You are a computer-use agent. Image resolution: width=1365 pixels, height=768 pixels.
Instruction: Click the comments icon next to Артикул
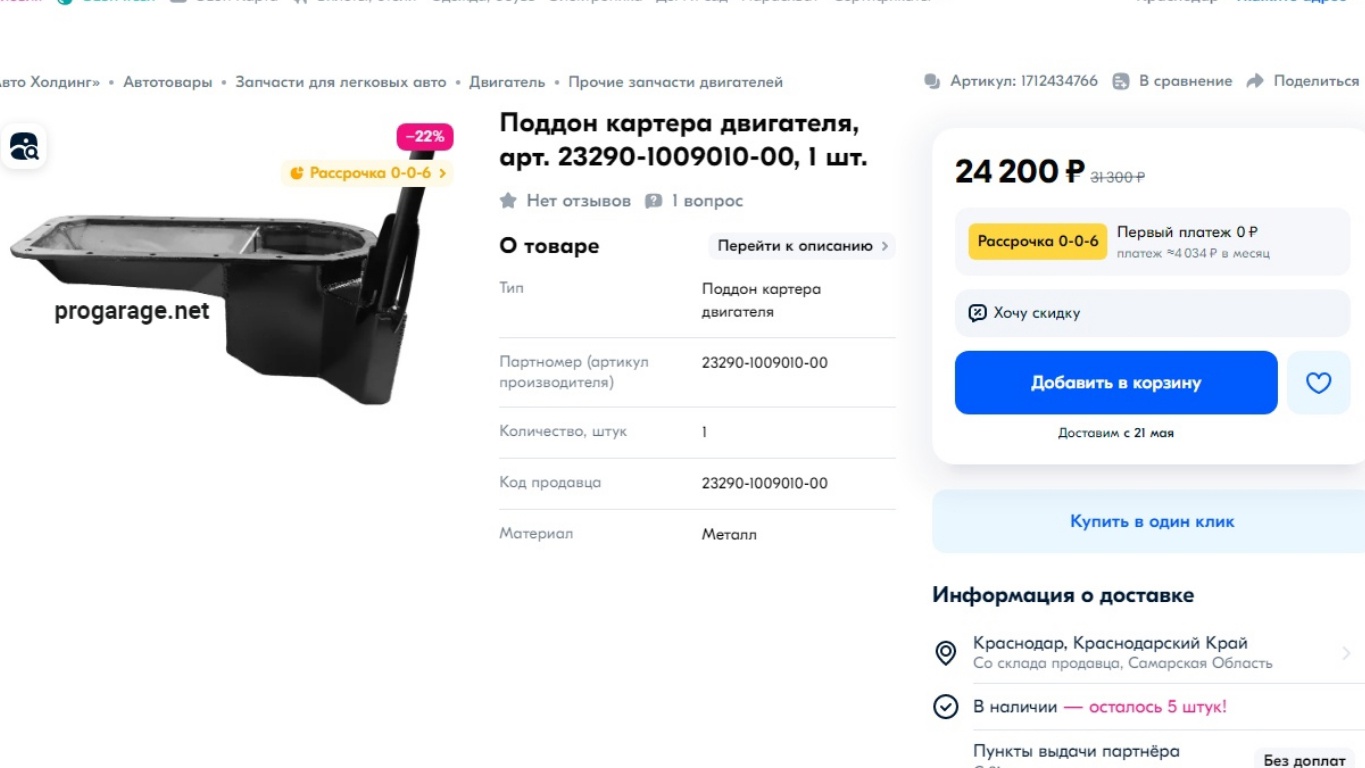coord(932,80)
